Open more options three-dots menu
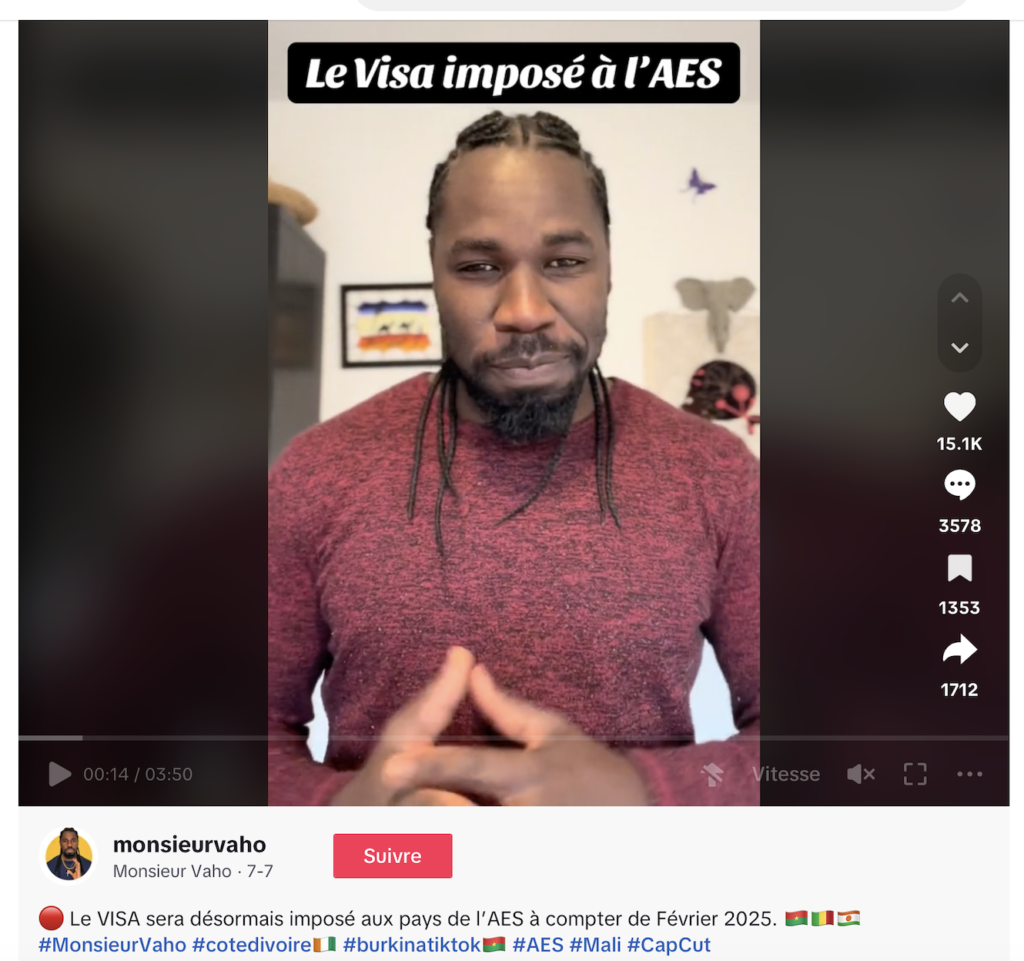The height and width of the screenshot is (961, 1024). (x=969, y=774)
